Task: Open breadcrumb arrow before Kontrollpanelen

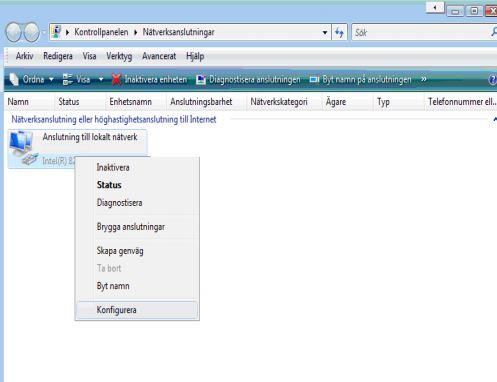Action: click(67, 32)
